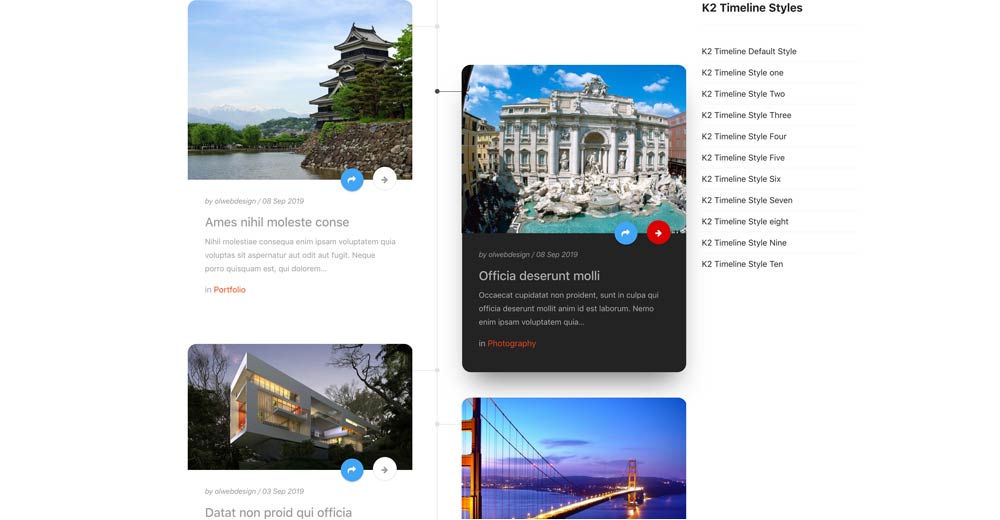Viewport: 1000px width, 520px height.
Task: Click arrow icon on Ames nihil moleste card
Action: pos(385,180)
